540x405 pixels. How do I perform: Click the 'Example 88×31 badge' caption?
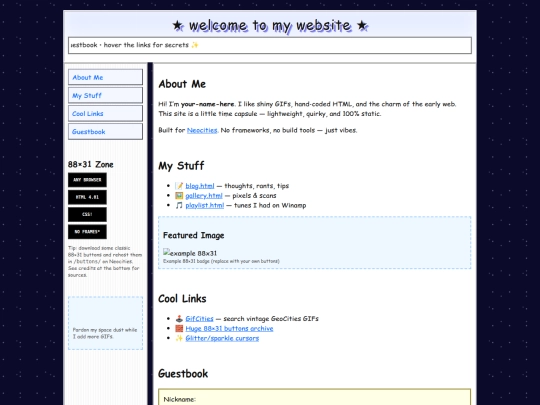click(221, 261)
